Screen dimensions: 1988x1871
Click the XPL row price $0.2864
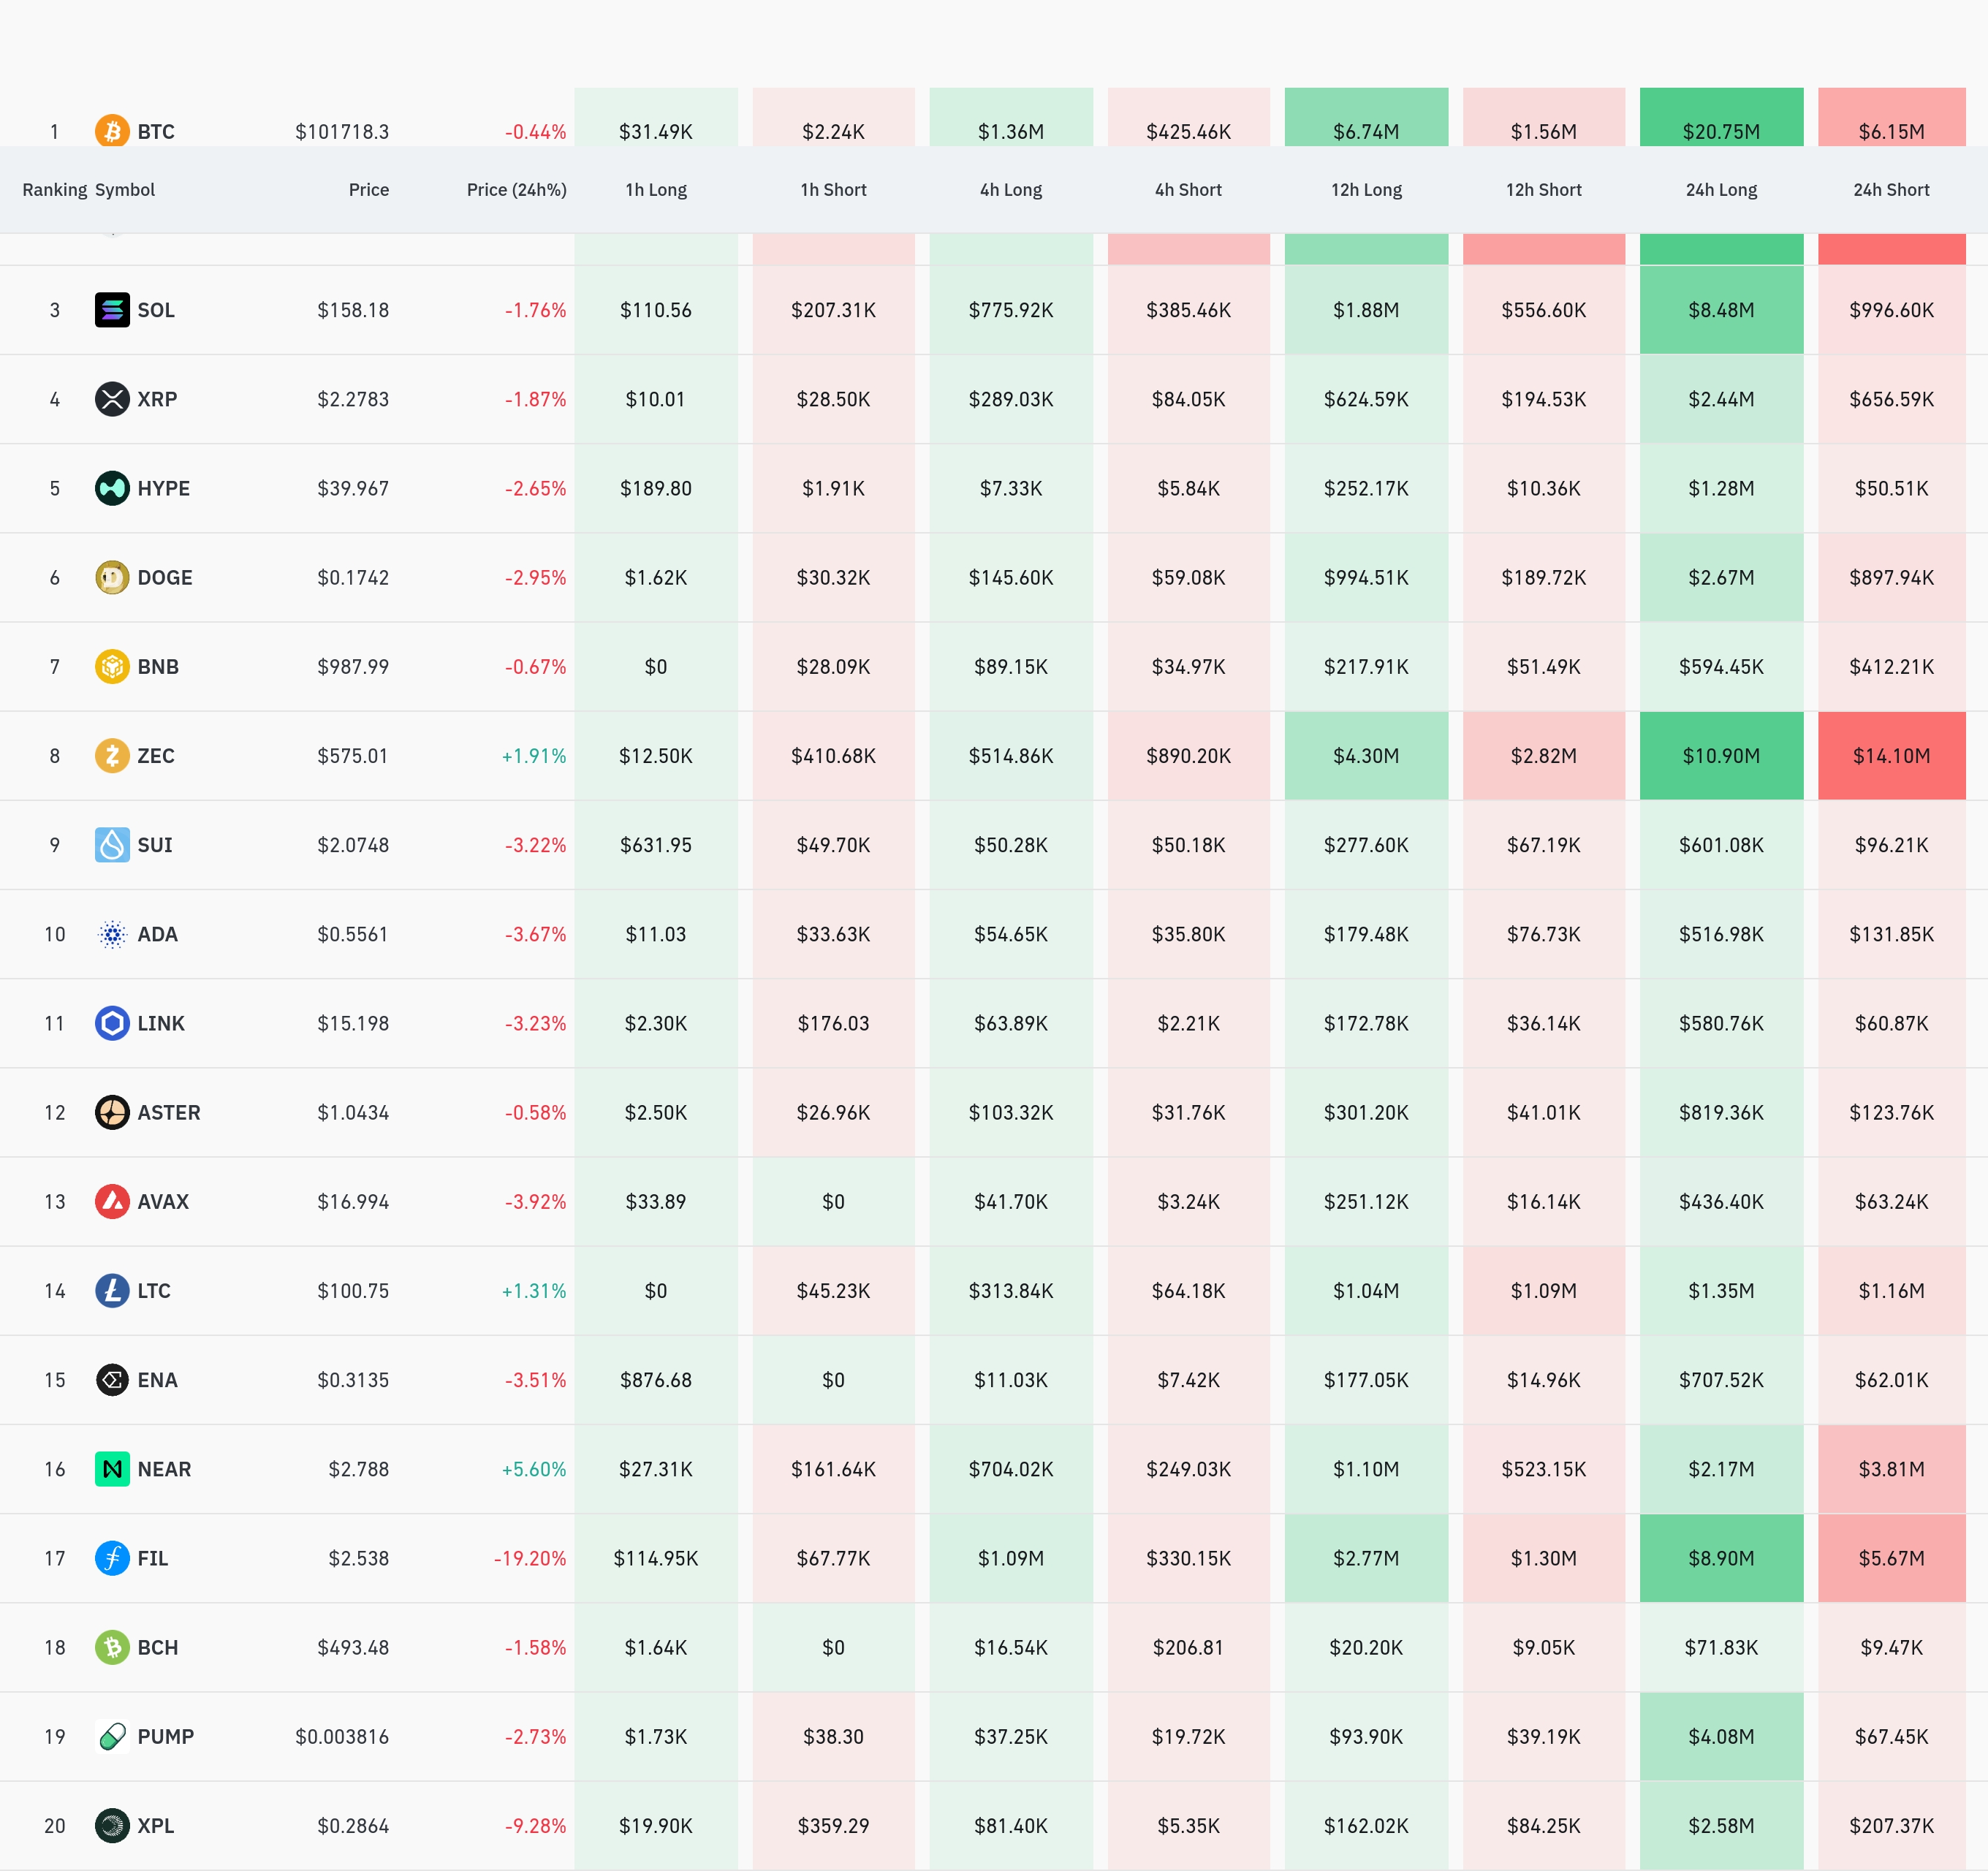[x=353, y=1826]
